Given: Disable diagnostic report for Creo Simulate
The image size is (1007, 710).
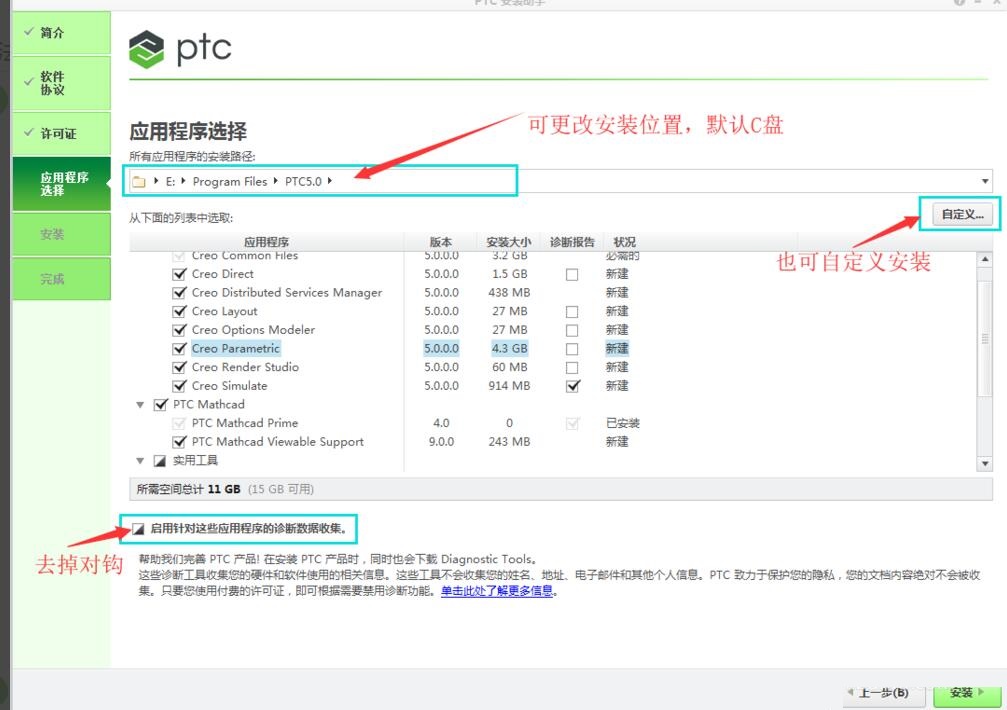Looking at the screenshot, I should (573, 386).
